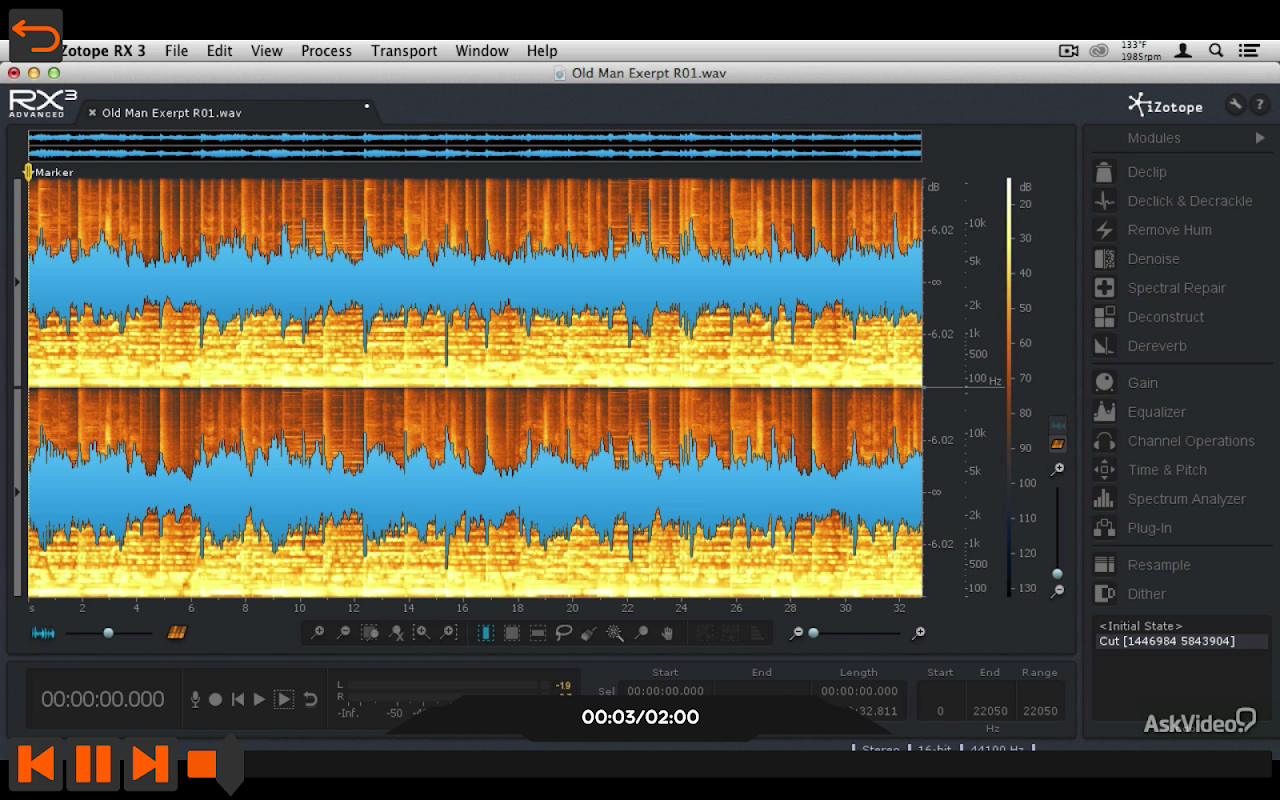Screen dimensions: 1280x800
Task: Open the Dereverb module
Action: click(1156, 346)
